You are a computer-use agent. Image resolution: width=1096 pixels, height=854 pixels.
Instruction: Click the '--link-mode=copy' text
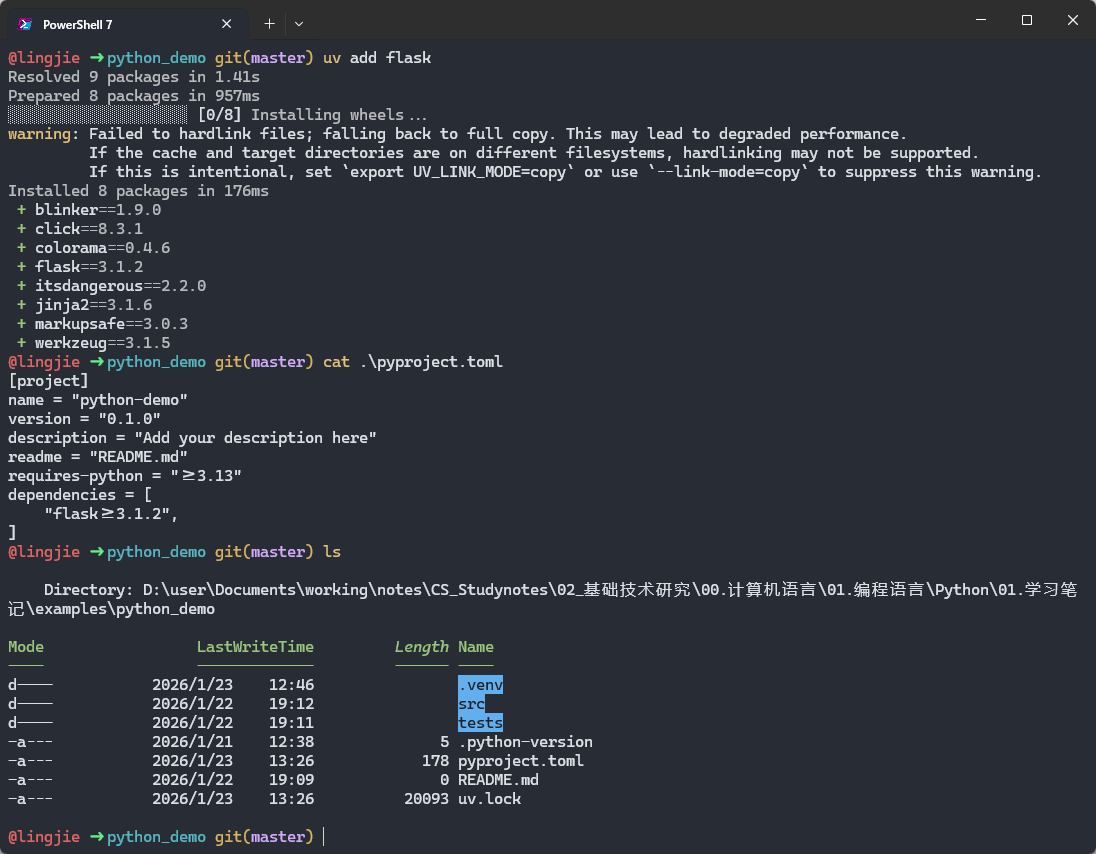pyautogui.click(x=728, y=172)
